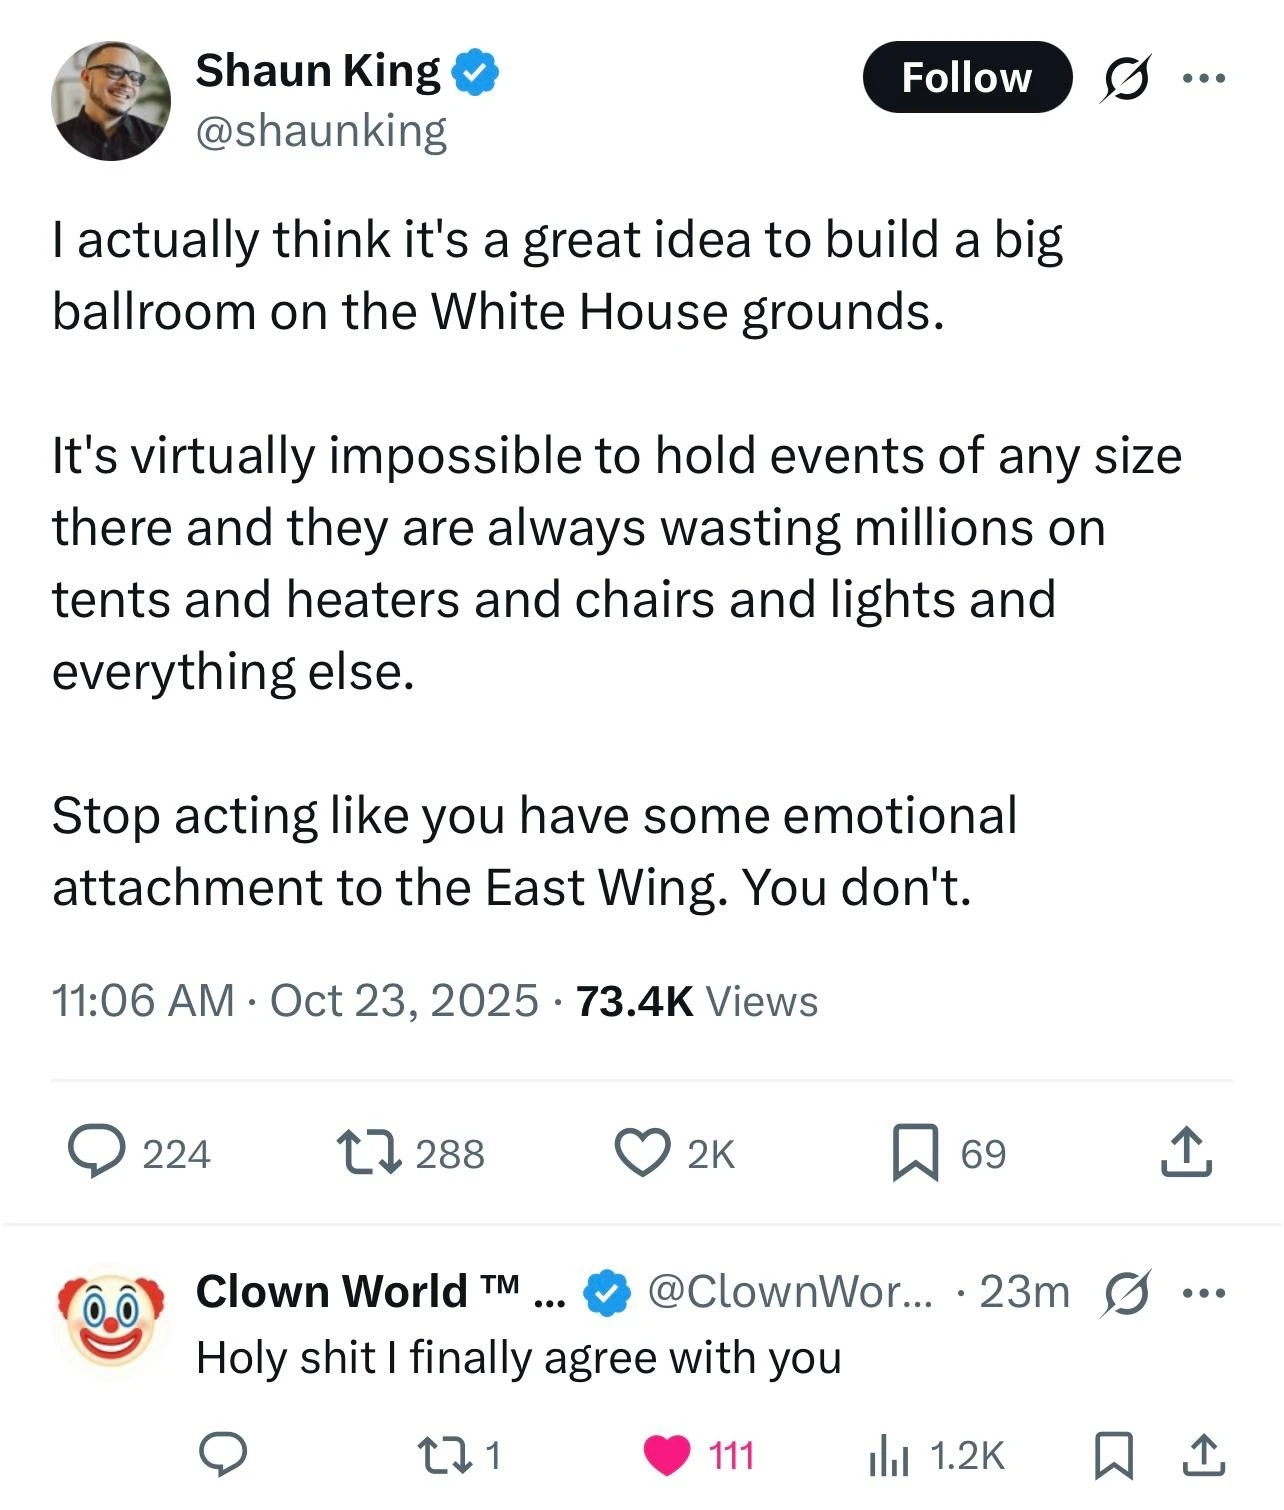Open Shaun King's profile picture
This screenshot has width=1284, height=1510.
(111, 100)
